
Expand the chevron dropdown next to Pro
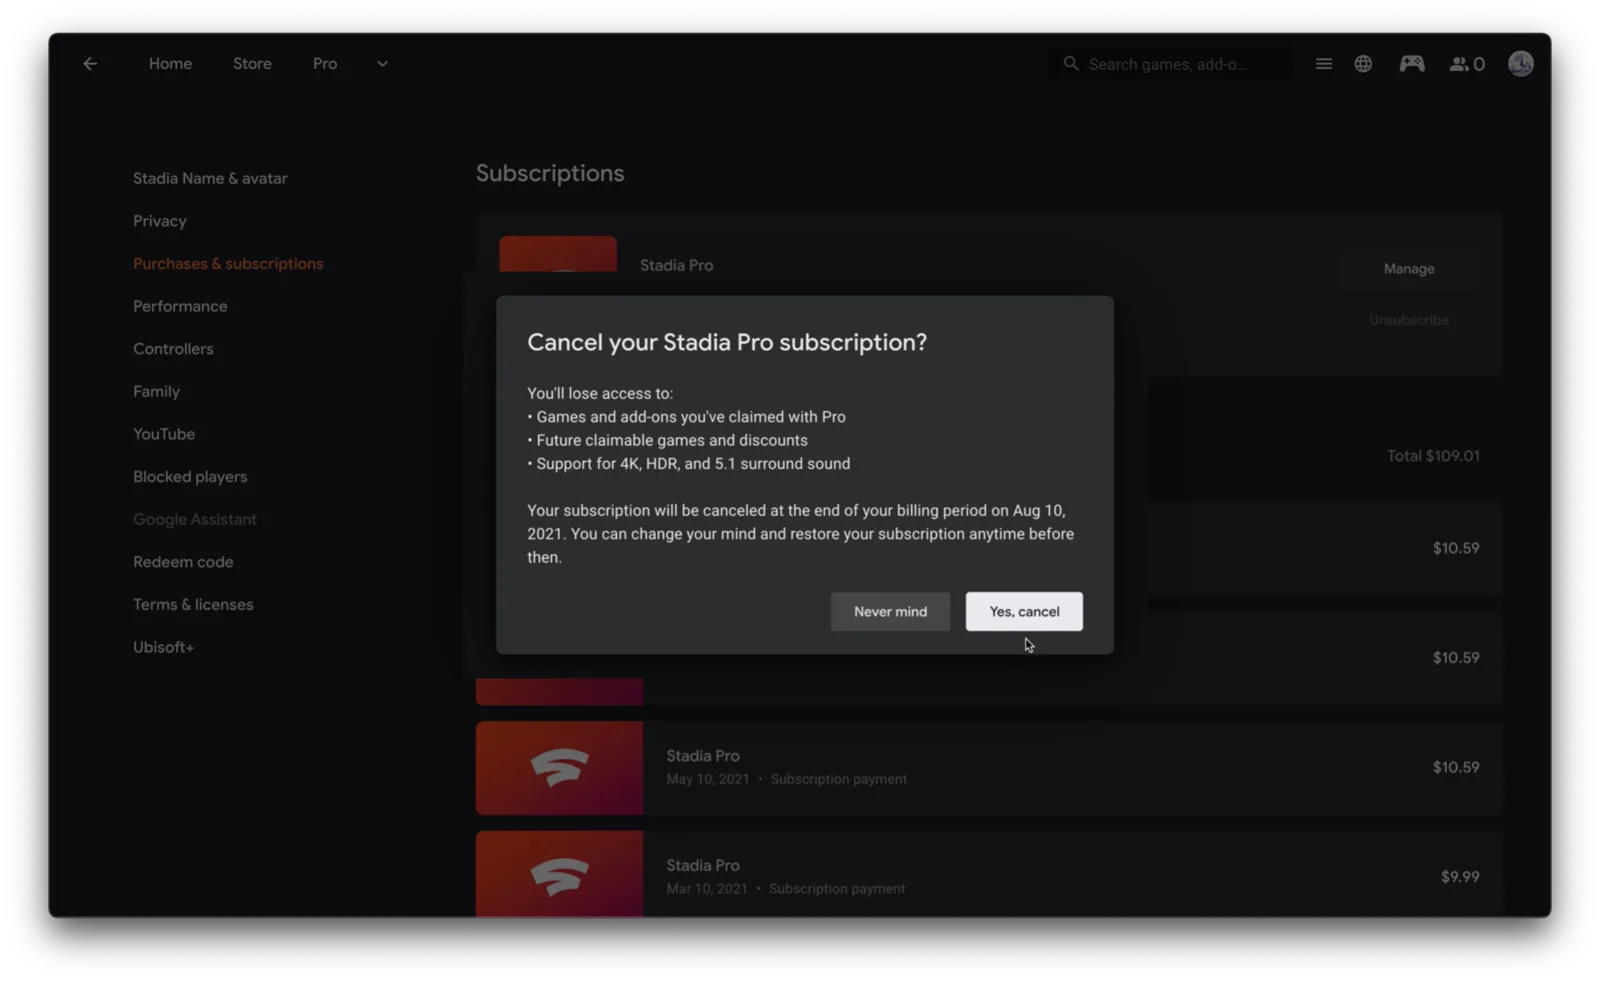click(x=382, y=64)
